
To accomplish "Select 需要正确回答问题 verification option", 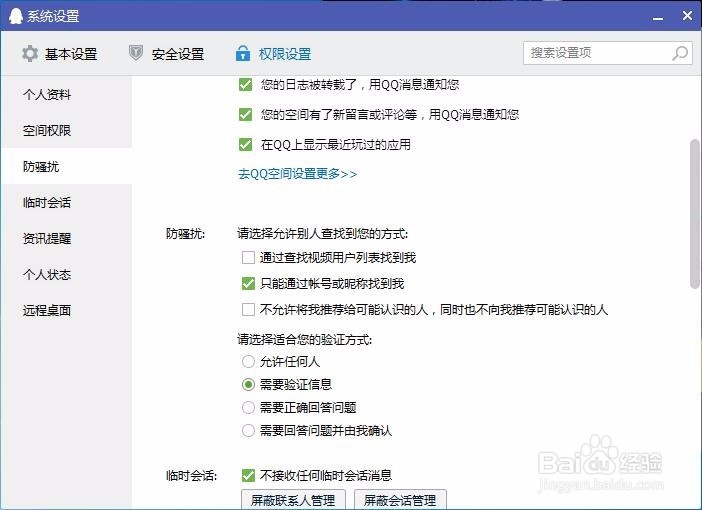I will tap(248, 407).
